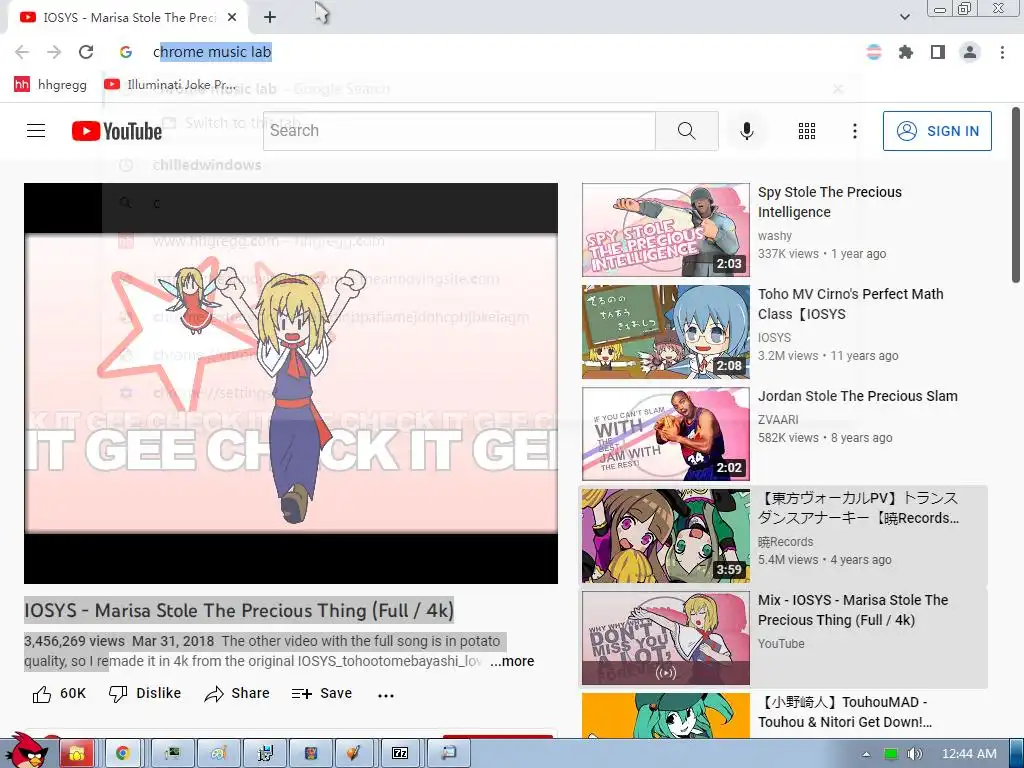
Task: Expand description with ...more
Action: pos(512,661)
